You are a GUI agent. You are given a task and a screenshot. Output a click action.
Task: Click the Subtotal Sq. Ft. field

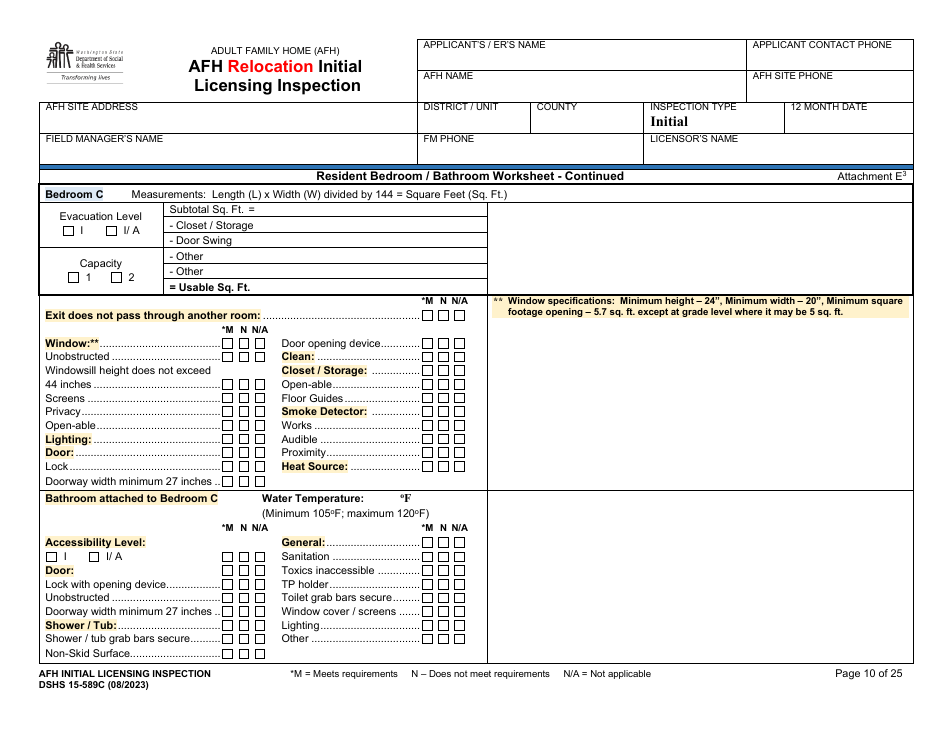click(x=350, y=211)
